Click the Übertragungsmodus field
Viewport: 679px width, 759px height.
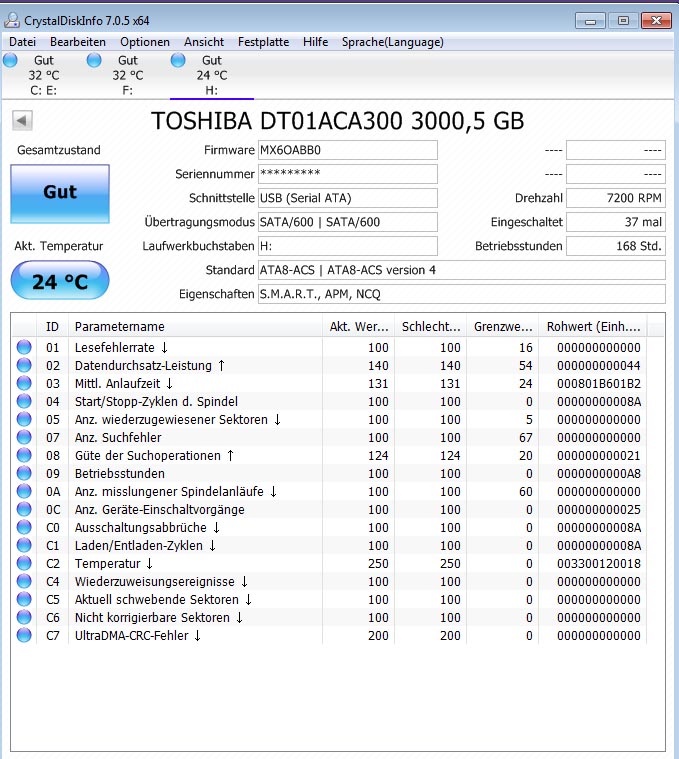347,222
